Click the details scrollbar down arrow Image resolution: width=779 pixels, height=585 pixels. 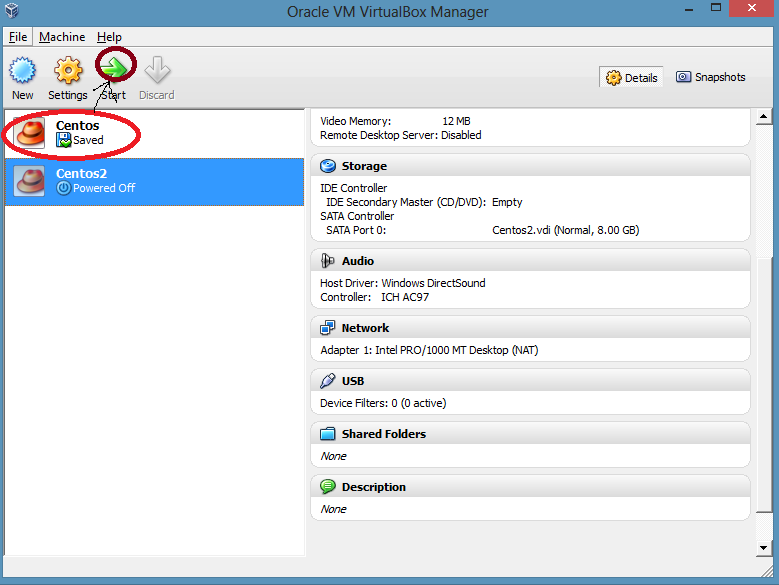click(x=764, y=548)
